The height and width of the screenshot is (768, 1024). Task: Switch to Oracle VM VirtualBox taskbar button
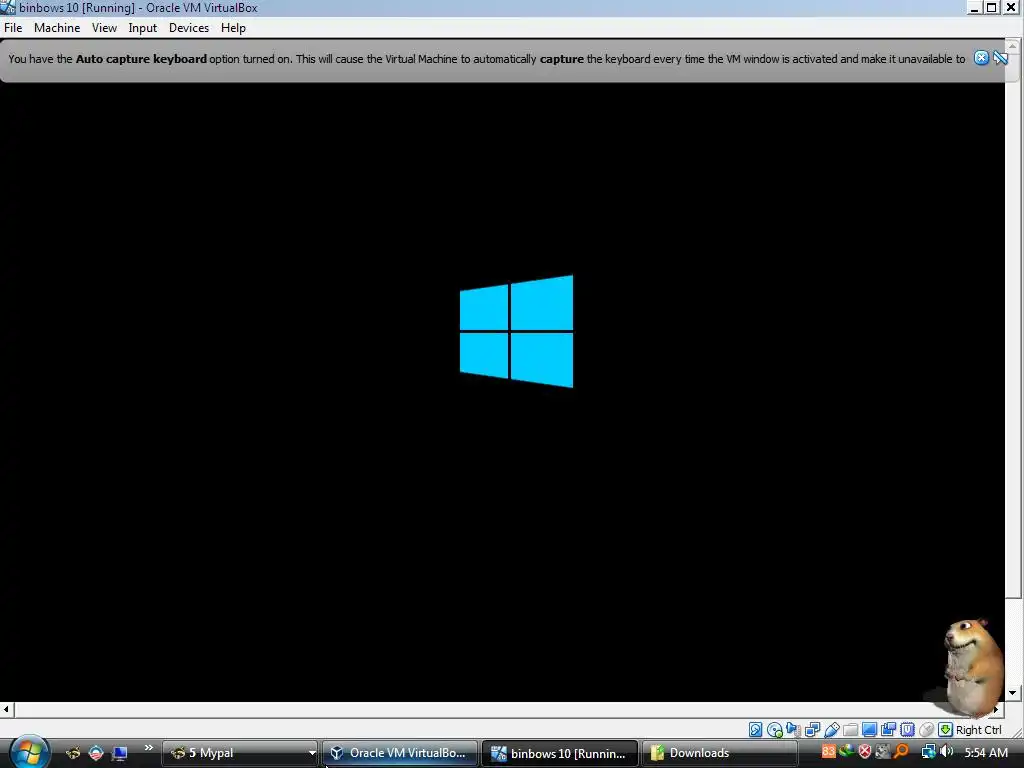[401, 753]
